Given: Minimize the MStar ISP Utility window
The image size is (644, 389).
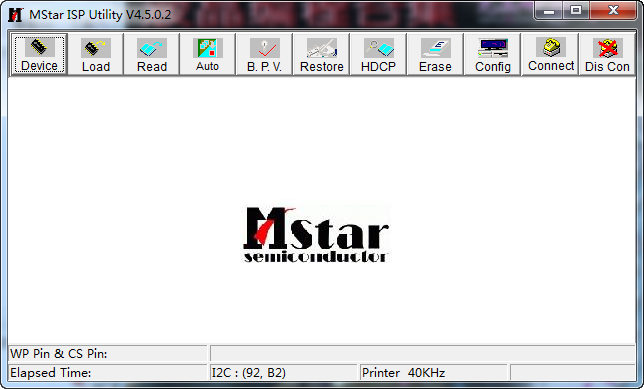Looking at the screenshot, I should pyautogui.click(x=549, y=10).
